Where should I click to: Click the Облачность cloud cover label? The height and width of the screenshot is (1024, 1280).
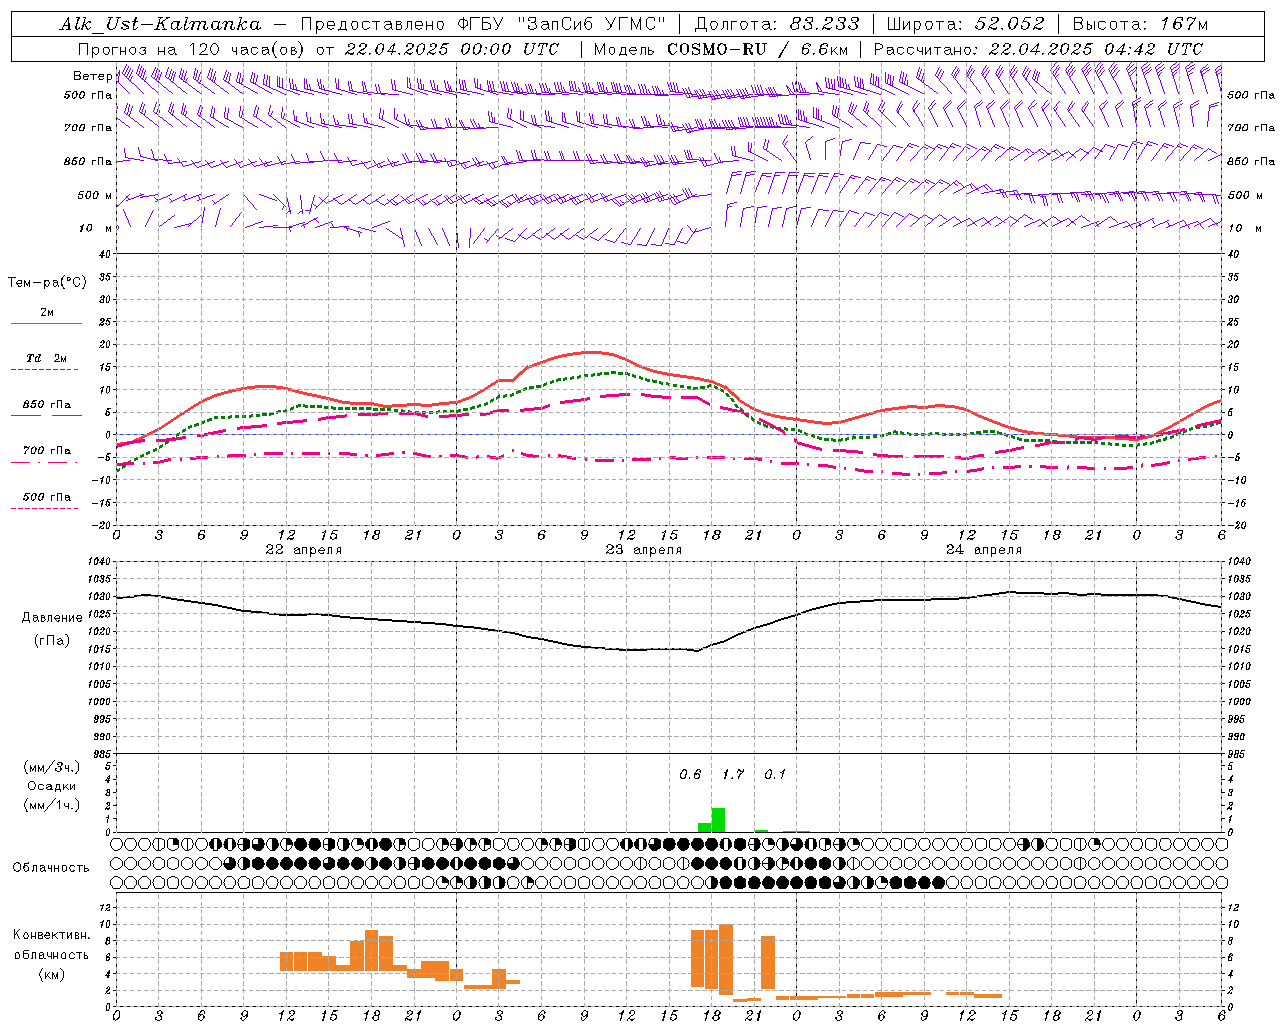tap(51, 867)
